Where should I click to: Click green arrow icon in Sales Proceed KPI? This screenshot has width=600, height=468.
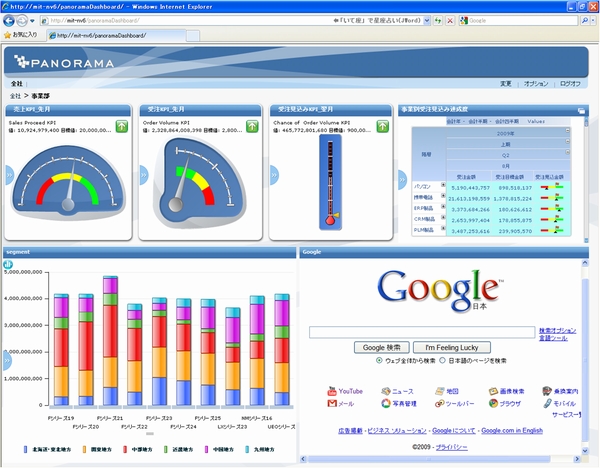(122, 126)
